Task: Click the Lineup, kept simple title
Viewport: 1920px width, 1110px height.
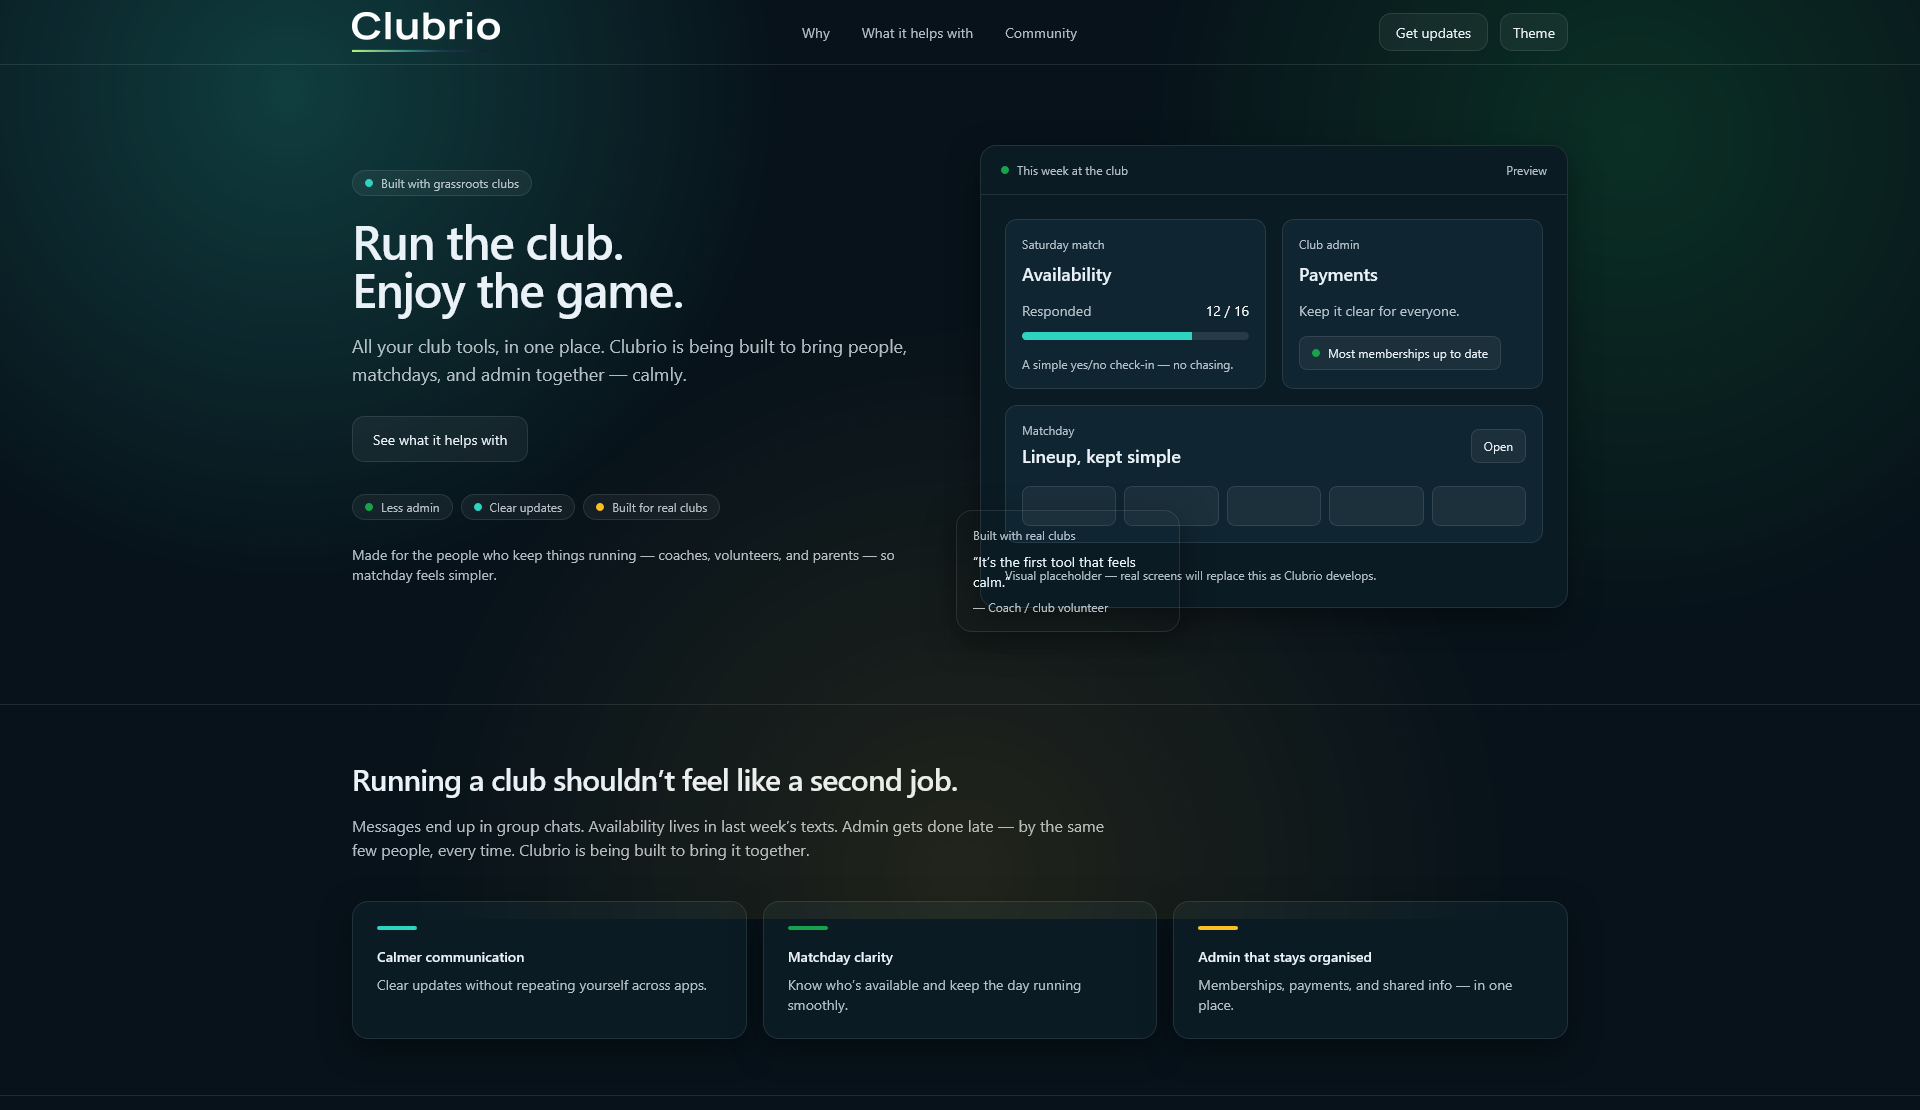Action: pyautogui.click(x=1101, y=457)
